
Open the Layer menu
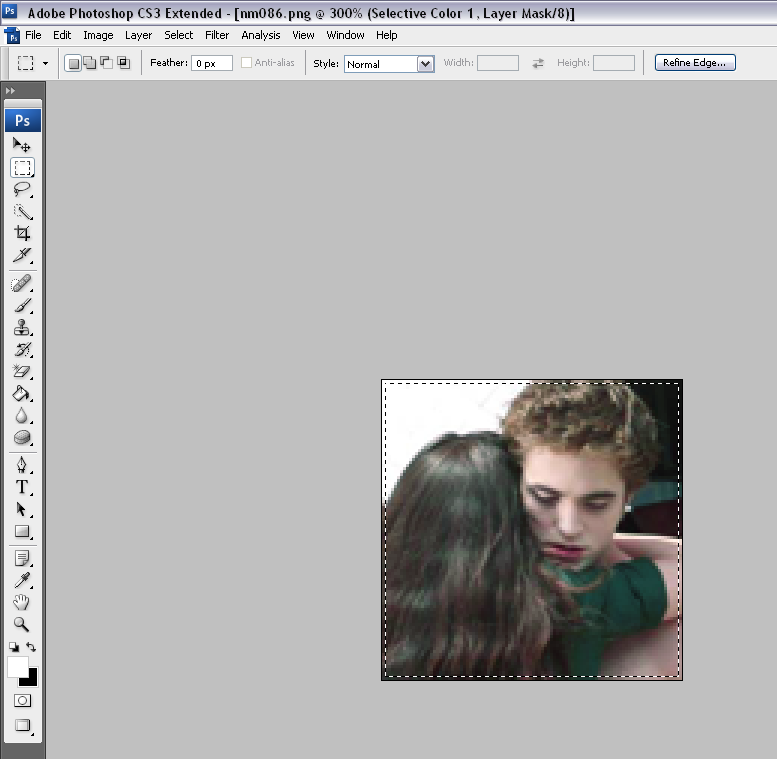(x=138, y=35)
